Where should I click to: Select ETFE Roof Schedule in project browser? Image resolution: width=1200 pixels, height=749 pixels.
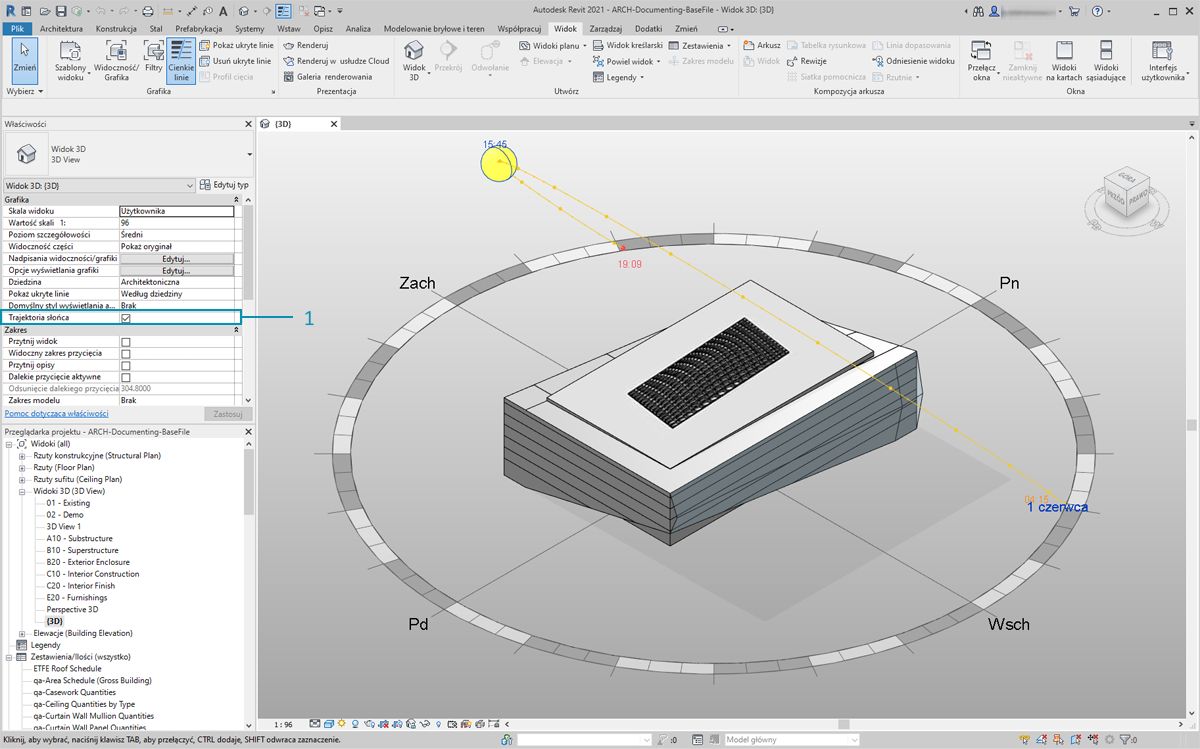tap(68, 669)
